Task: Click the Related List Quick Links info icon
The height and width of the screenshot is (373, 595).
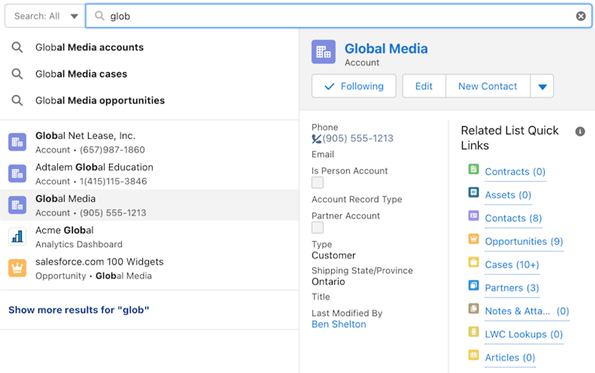Action: 580,131
